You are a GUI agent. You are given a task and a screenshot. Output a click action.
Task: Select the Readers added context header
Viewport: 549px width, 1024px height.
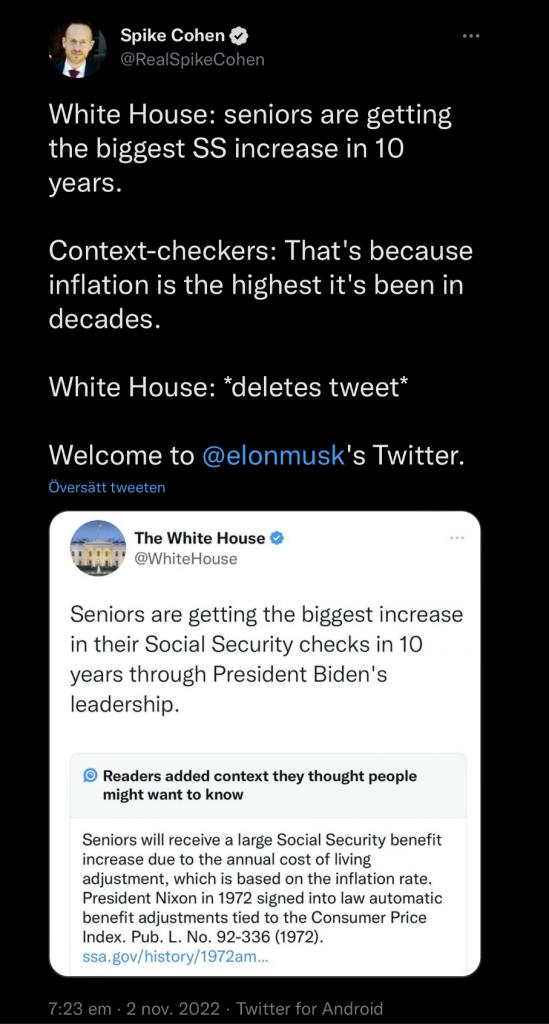260,785
